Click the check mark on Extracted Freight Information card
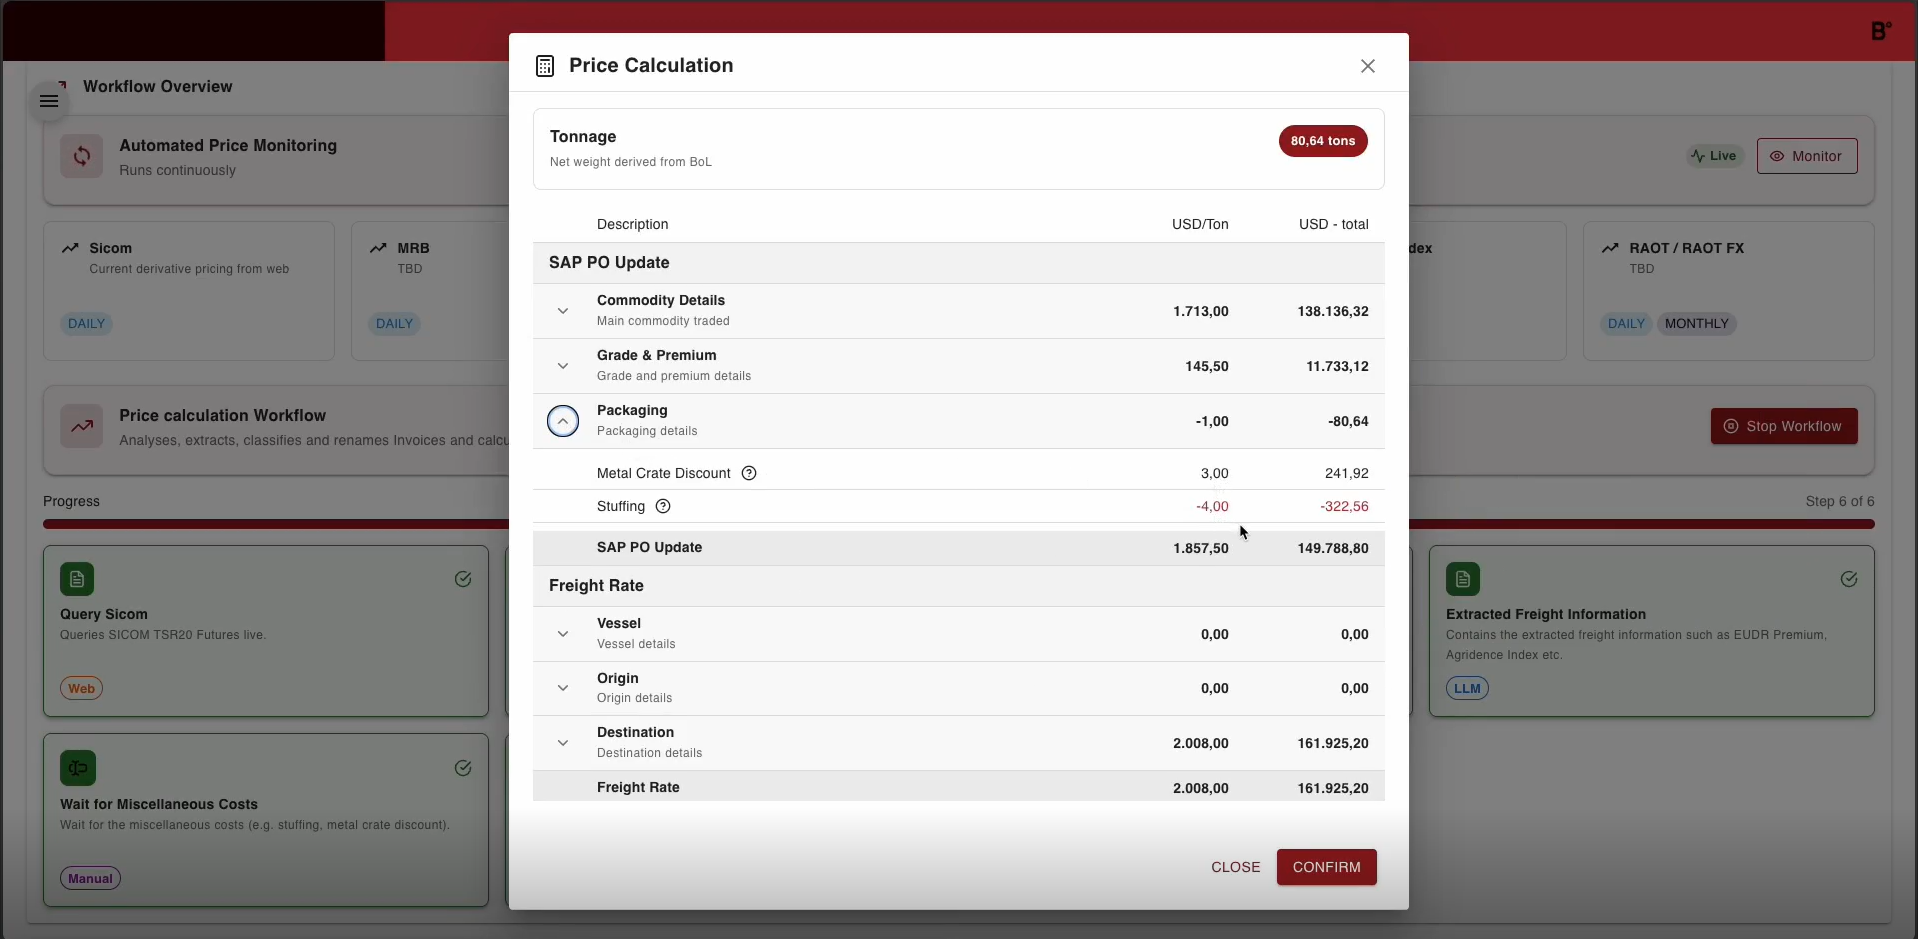Image resolution: width=1918 pixels, height=939 pixels. (1849, 579)
